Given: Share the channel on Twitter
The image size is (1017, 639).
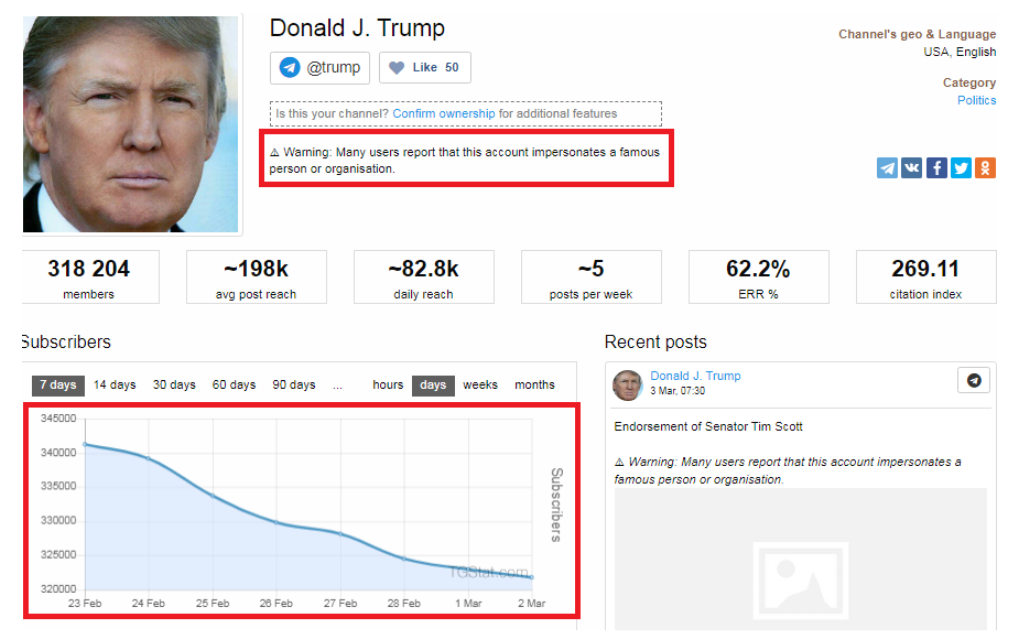Looking at the screenshot, I should click(961, 168).
